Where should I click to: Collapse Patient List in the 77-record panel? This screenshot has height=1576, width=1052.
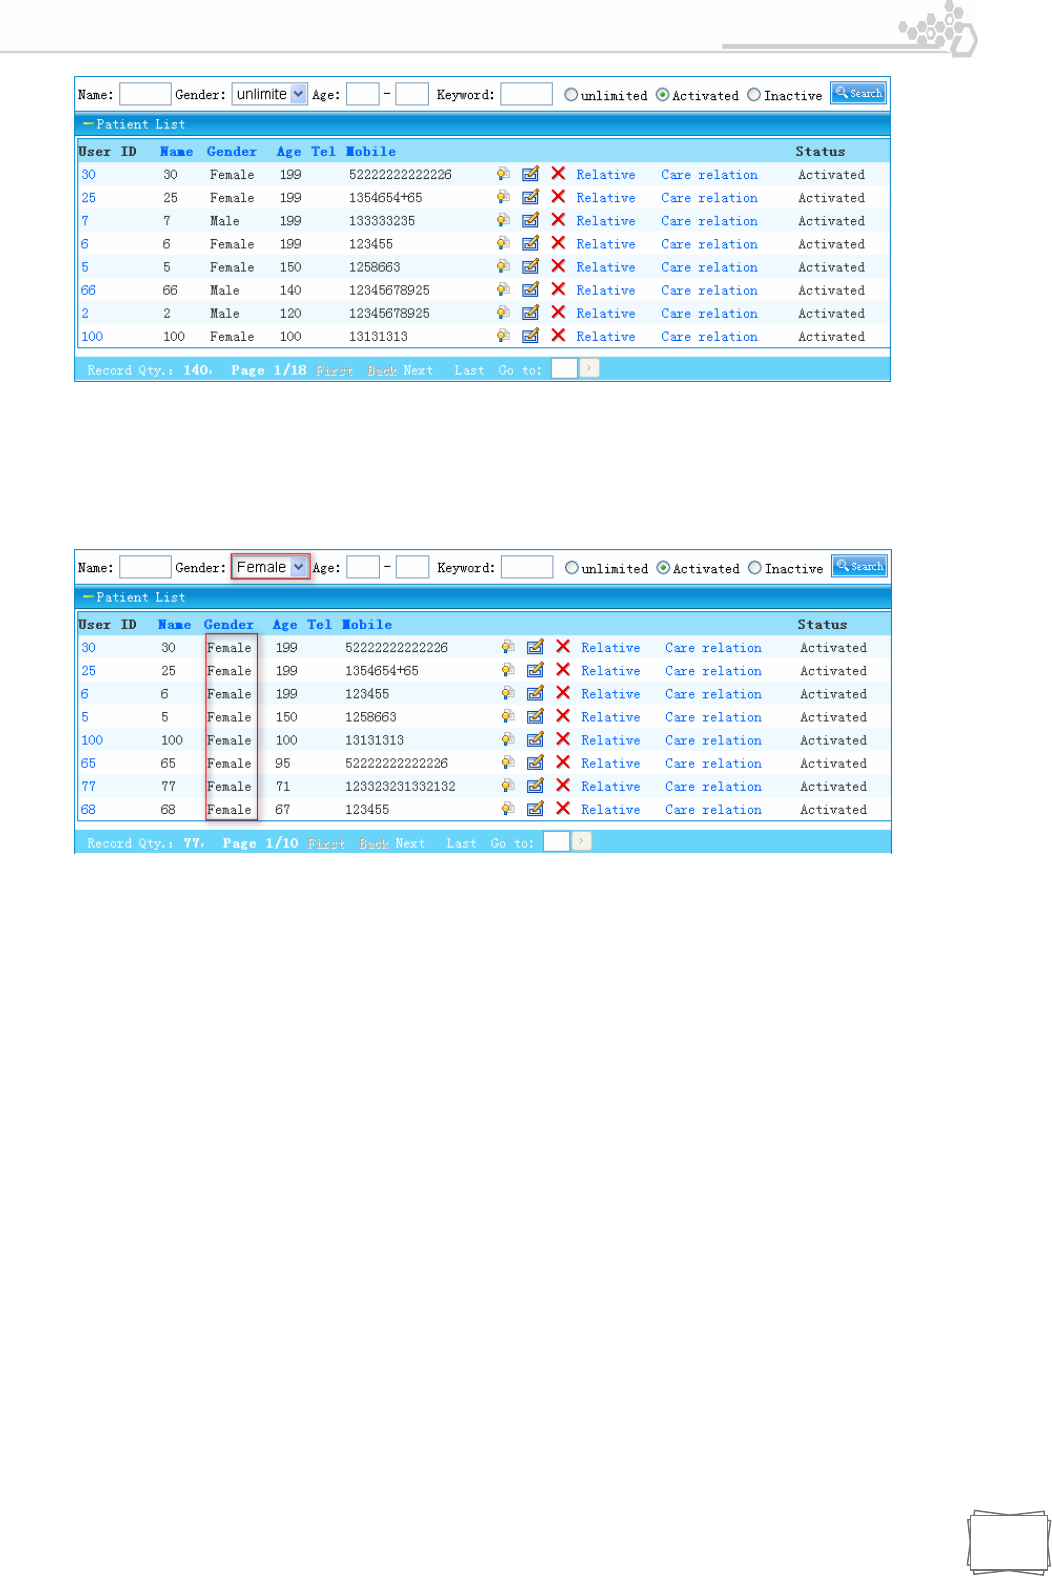tap(88, 597)
